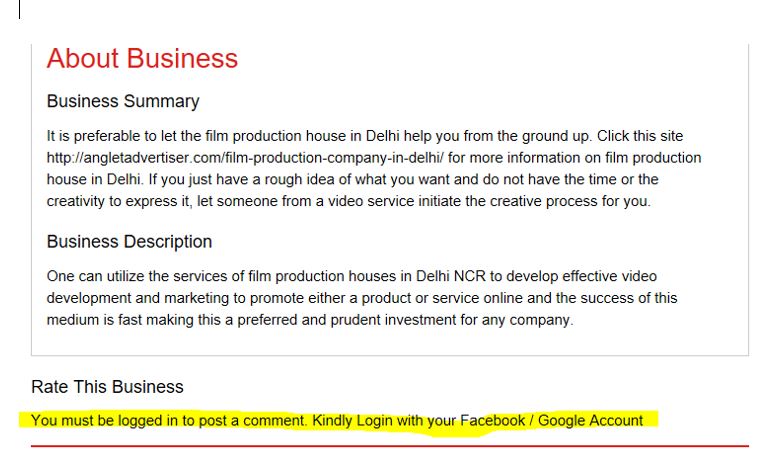Click 'One can utilize' at description start
This screenshot has width=758, height=467.
pyautogui.click(x=94, y=275)
